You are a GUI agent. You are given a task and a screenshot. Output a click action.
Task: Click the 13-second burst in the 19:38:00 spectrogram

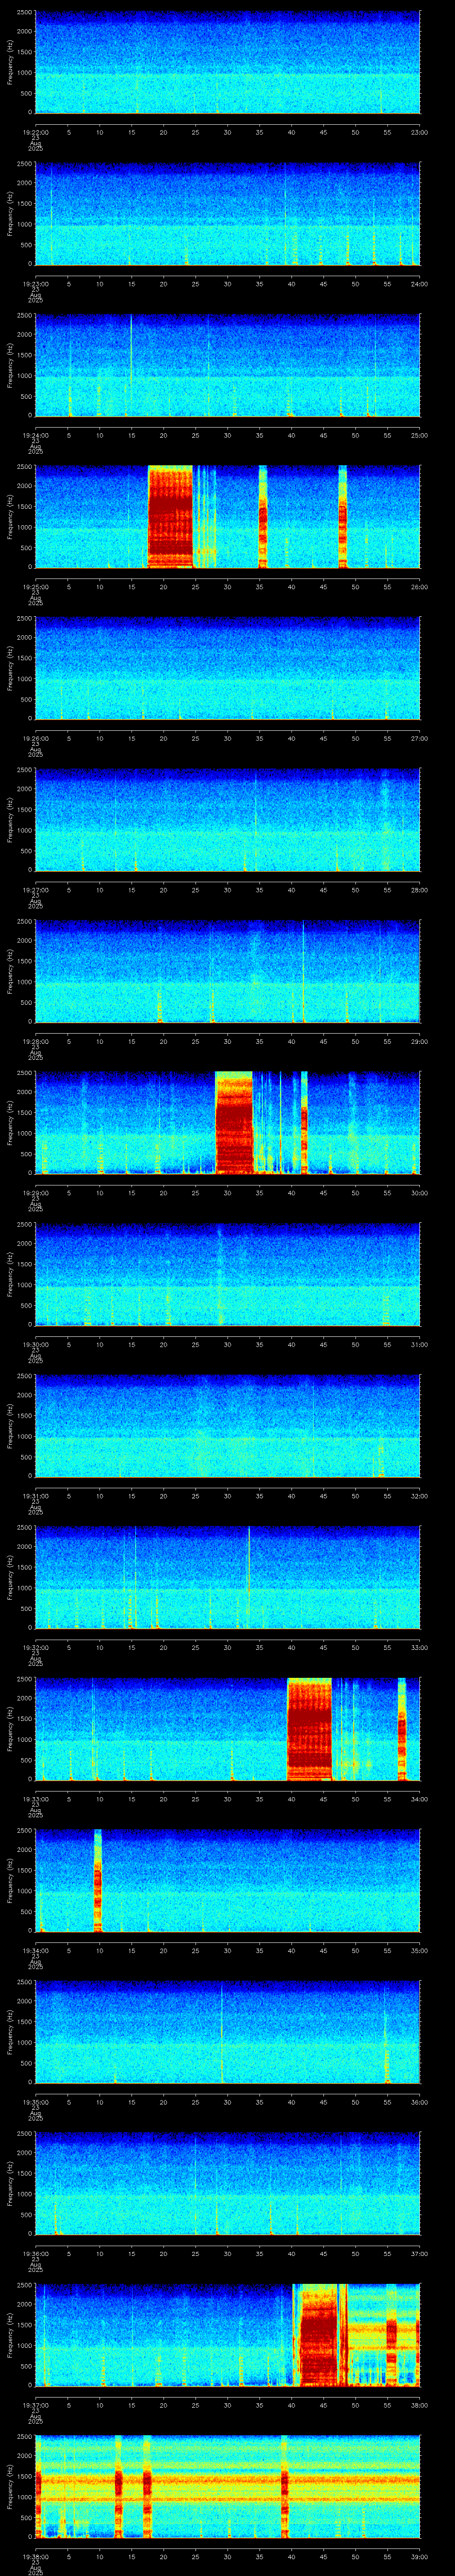[118, 2487]
